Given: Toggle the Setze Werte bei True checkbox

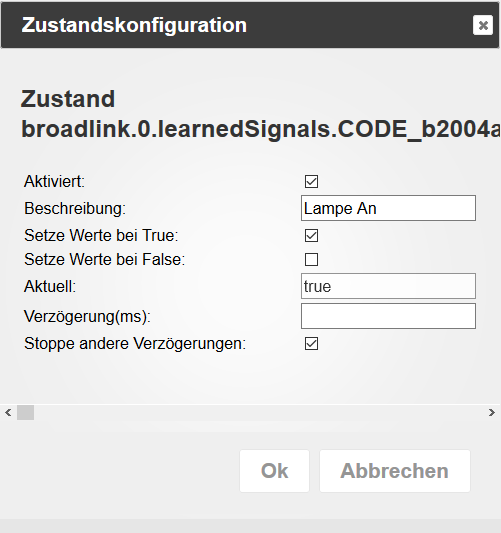Looking at the screenshot, I should click(311, 236).
